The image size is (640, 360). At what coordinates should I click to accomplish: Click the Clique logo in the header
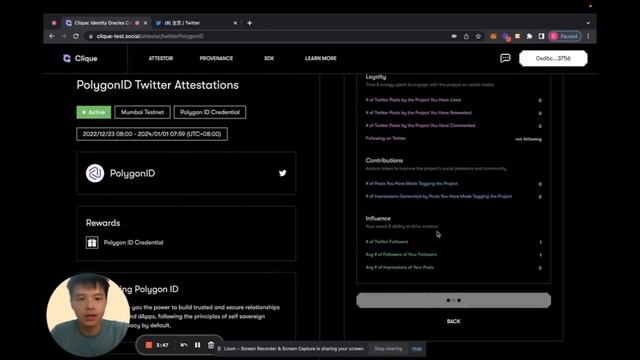point(80,58)
